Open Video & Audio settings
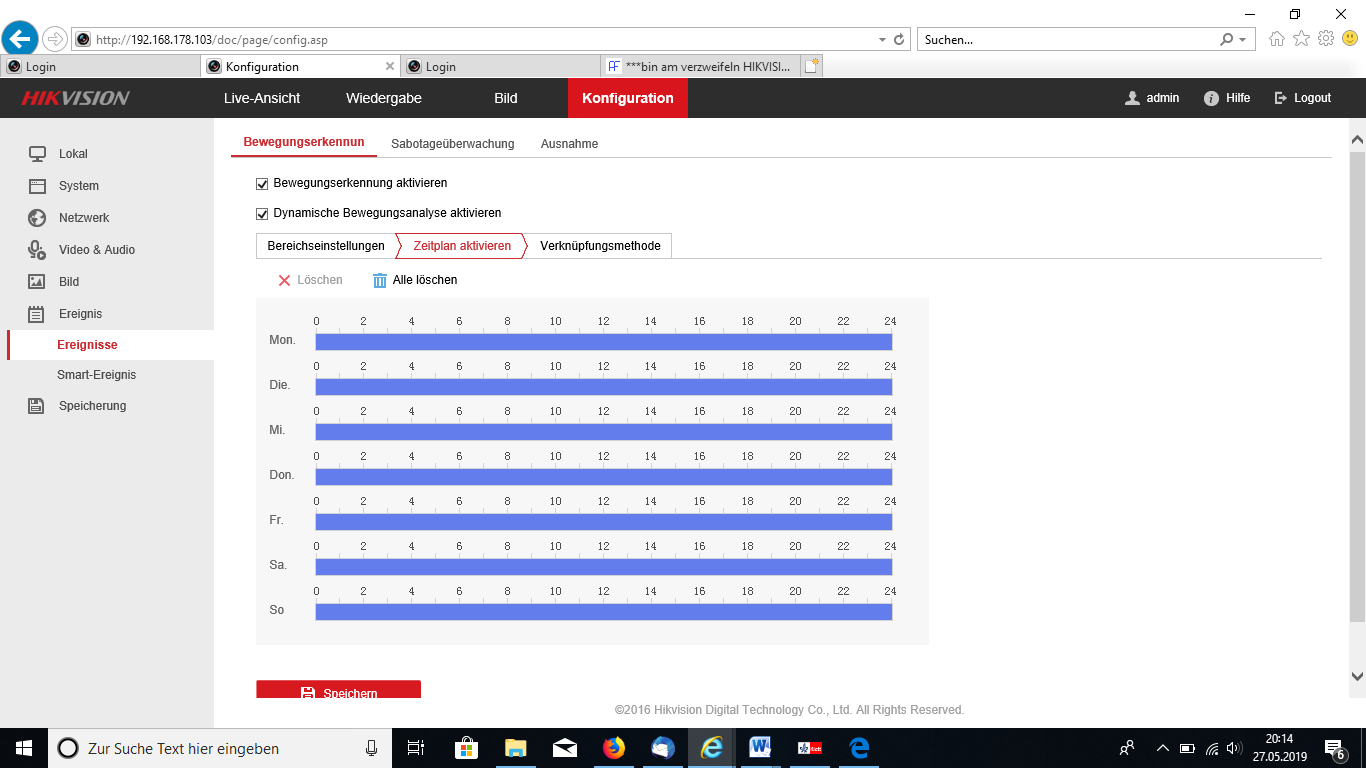This screenshot has width=1366, height=768. pyautogui.click(x=96, y=250)
